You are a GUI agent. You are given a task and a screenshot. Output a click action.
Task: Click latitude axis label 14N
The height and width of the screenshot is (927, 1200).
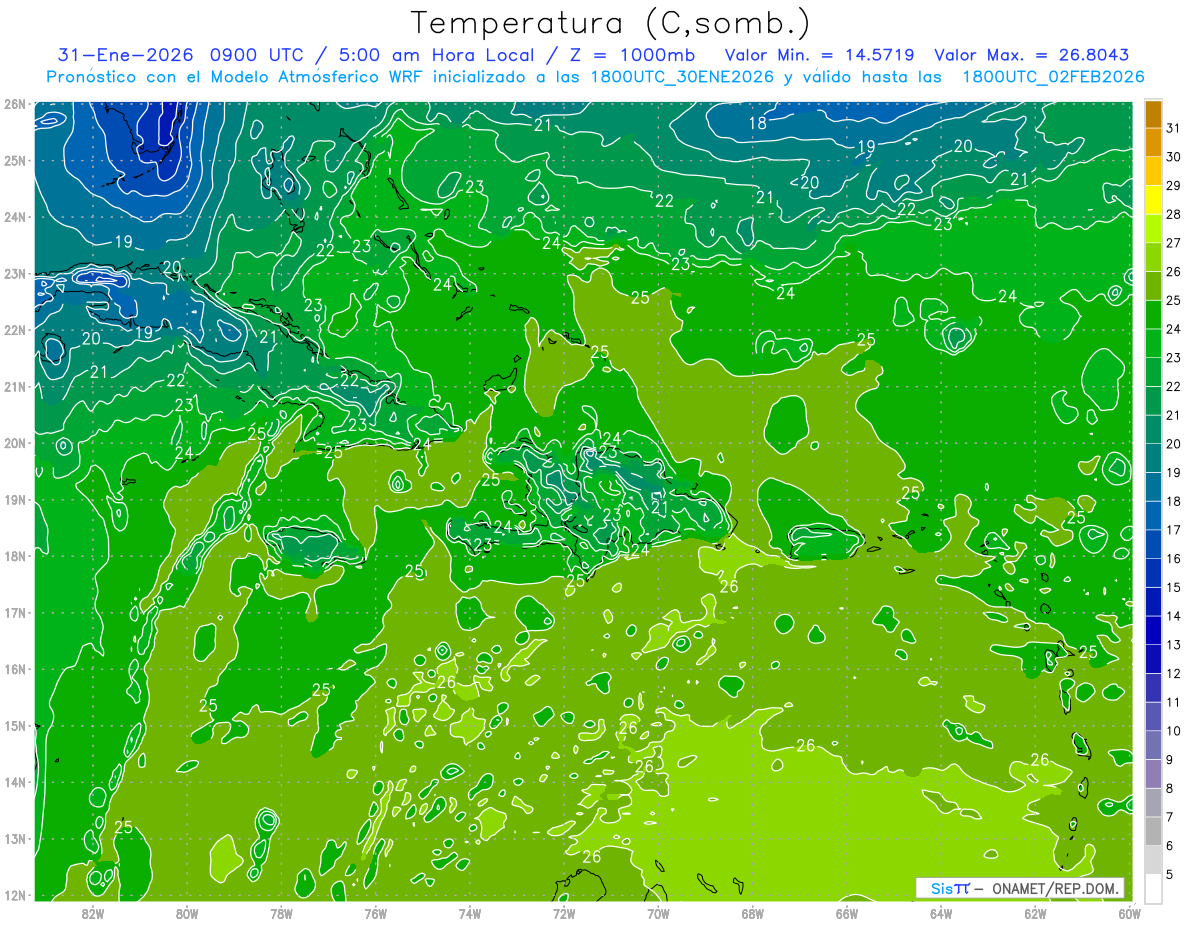14,782
